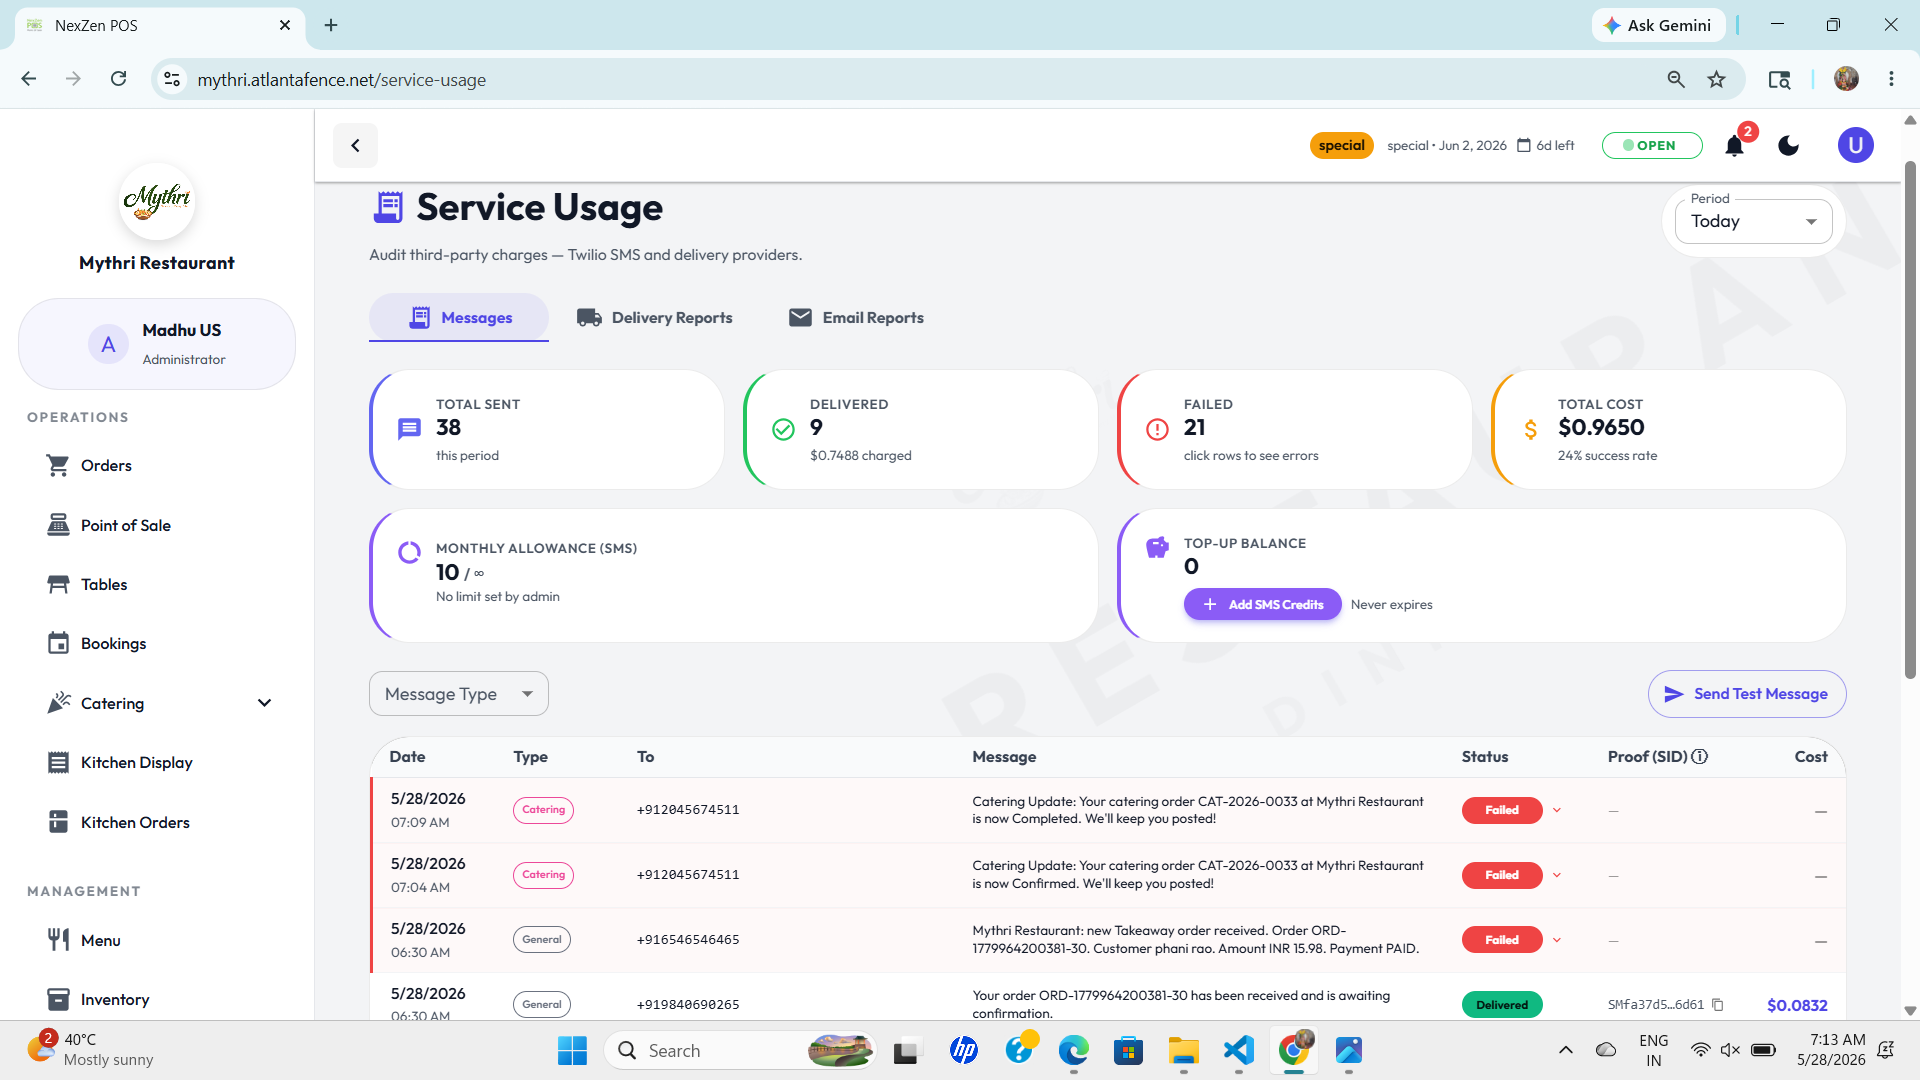Toggle dark mode moon icon
1920x1080 pixels.
[1789, 146]
